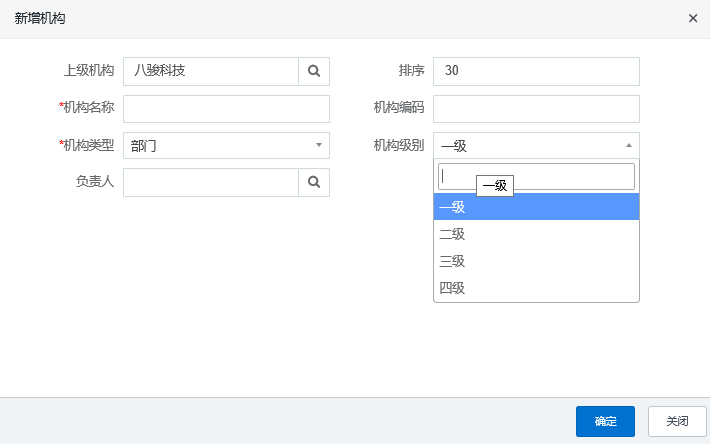Click into the 机构名称 text field

[x=226, y=108]
